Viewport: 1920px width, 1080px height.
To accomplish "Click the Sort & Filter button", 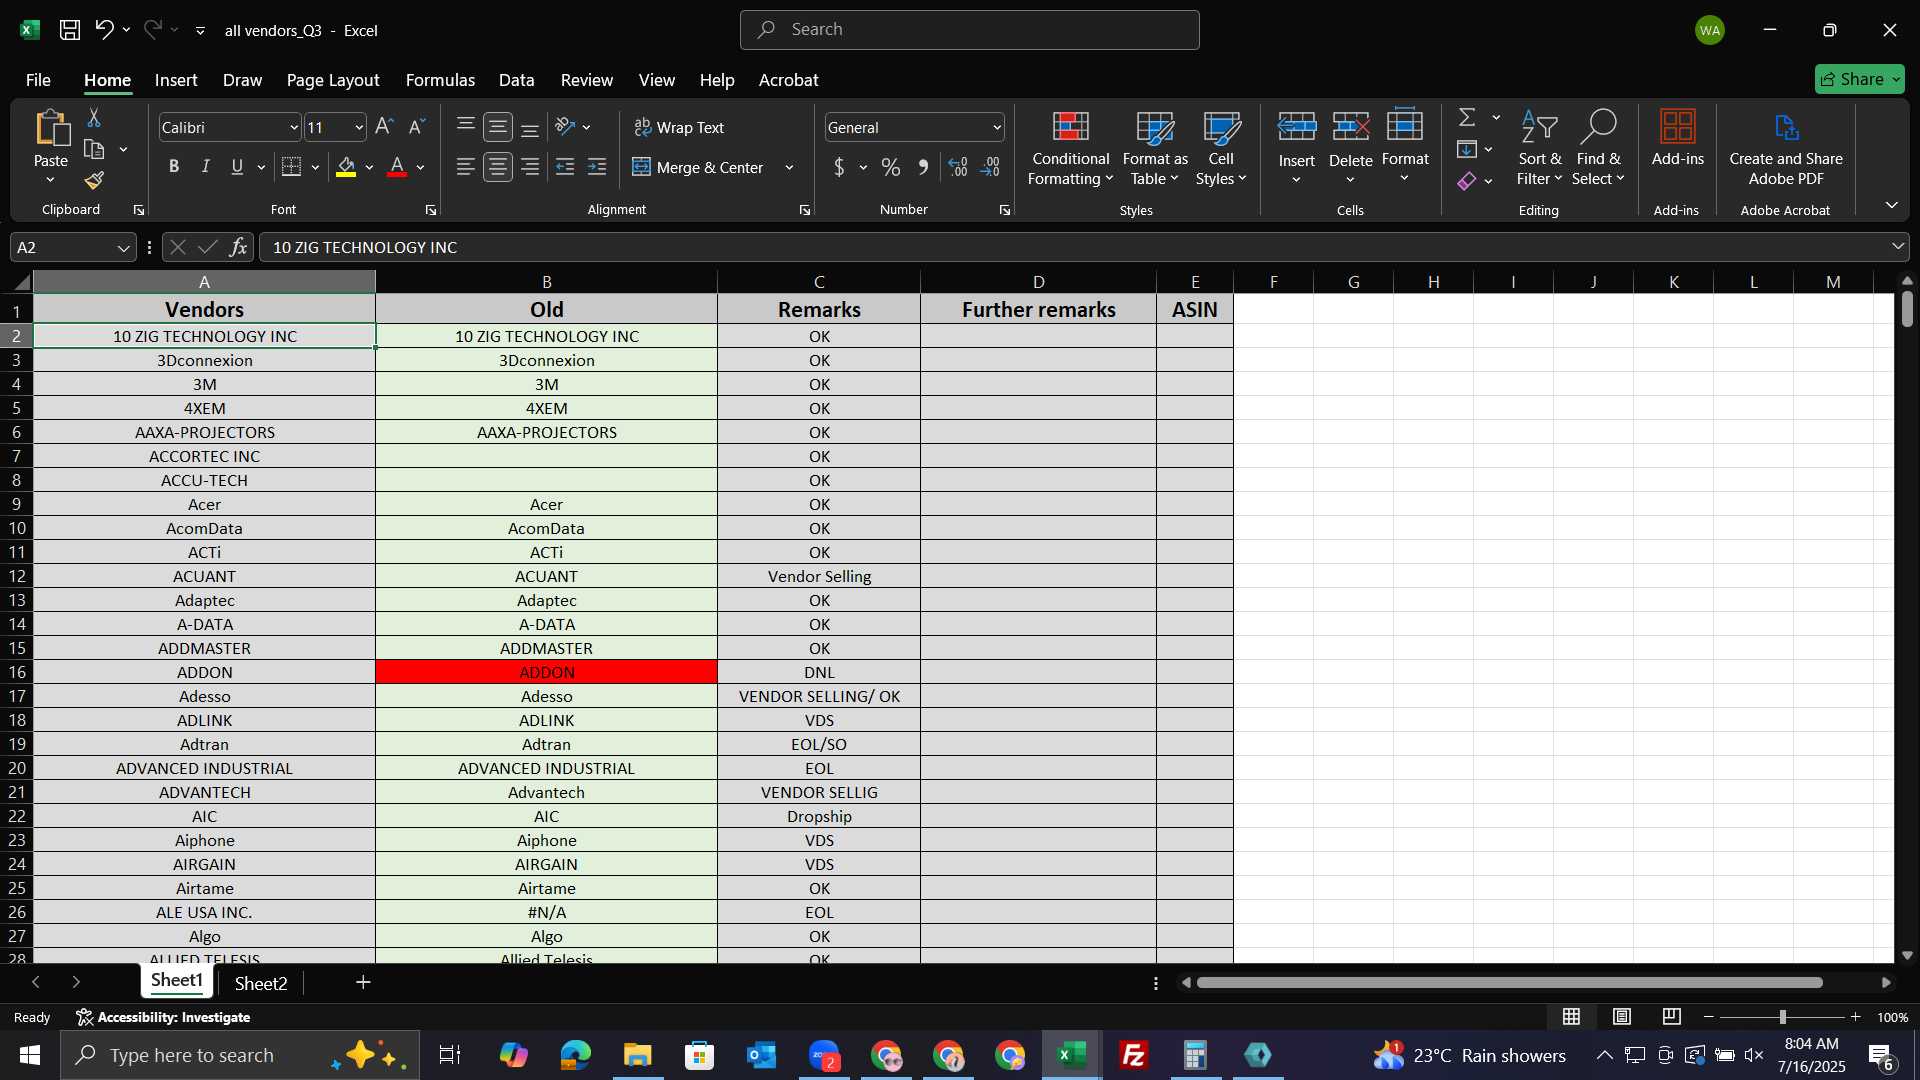I will click(1538, 148).
